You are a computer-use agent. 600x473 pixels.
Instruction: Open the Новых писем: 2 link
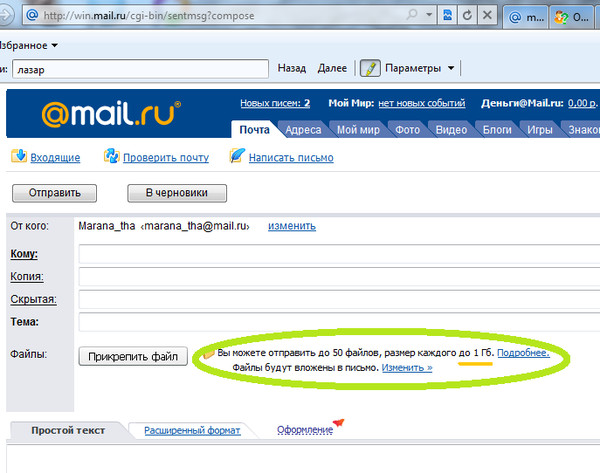pyautogui.click(x=275, y=103)
